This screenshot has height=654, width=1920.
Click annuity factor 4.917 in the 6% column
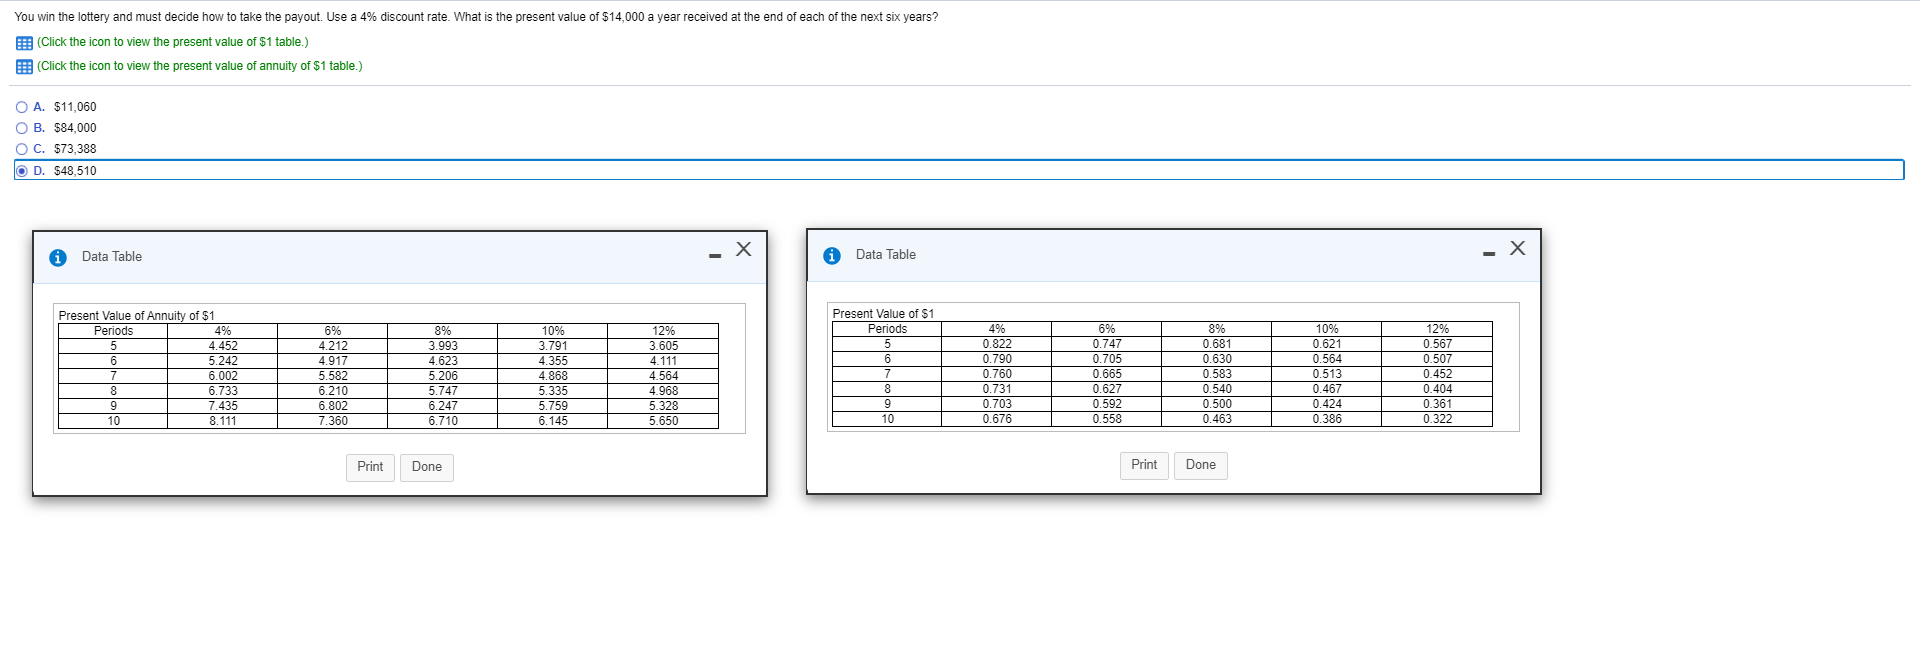click(333, 361)
